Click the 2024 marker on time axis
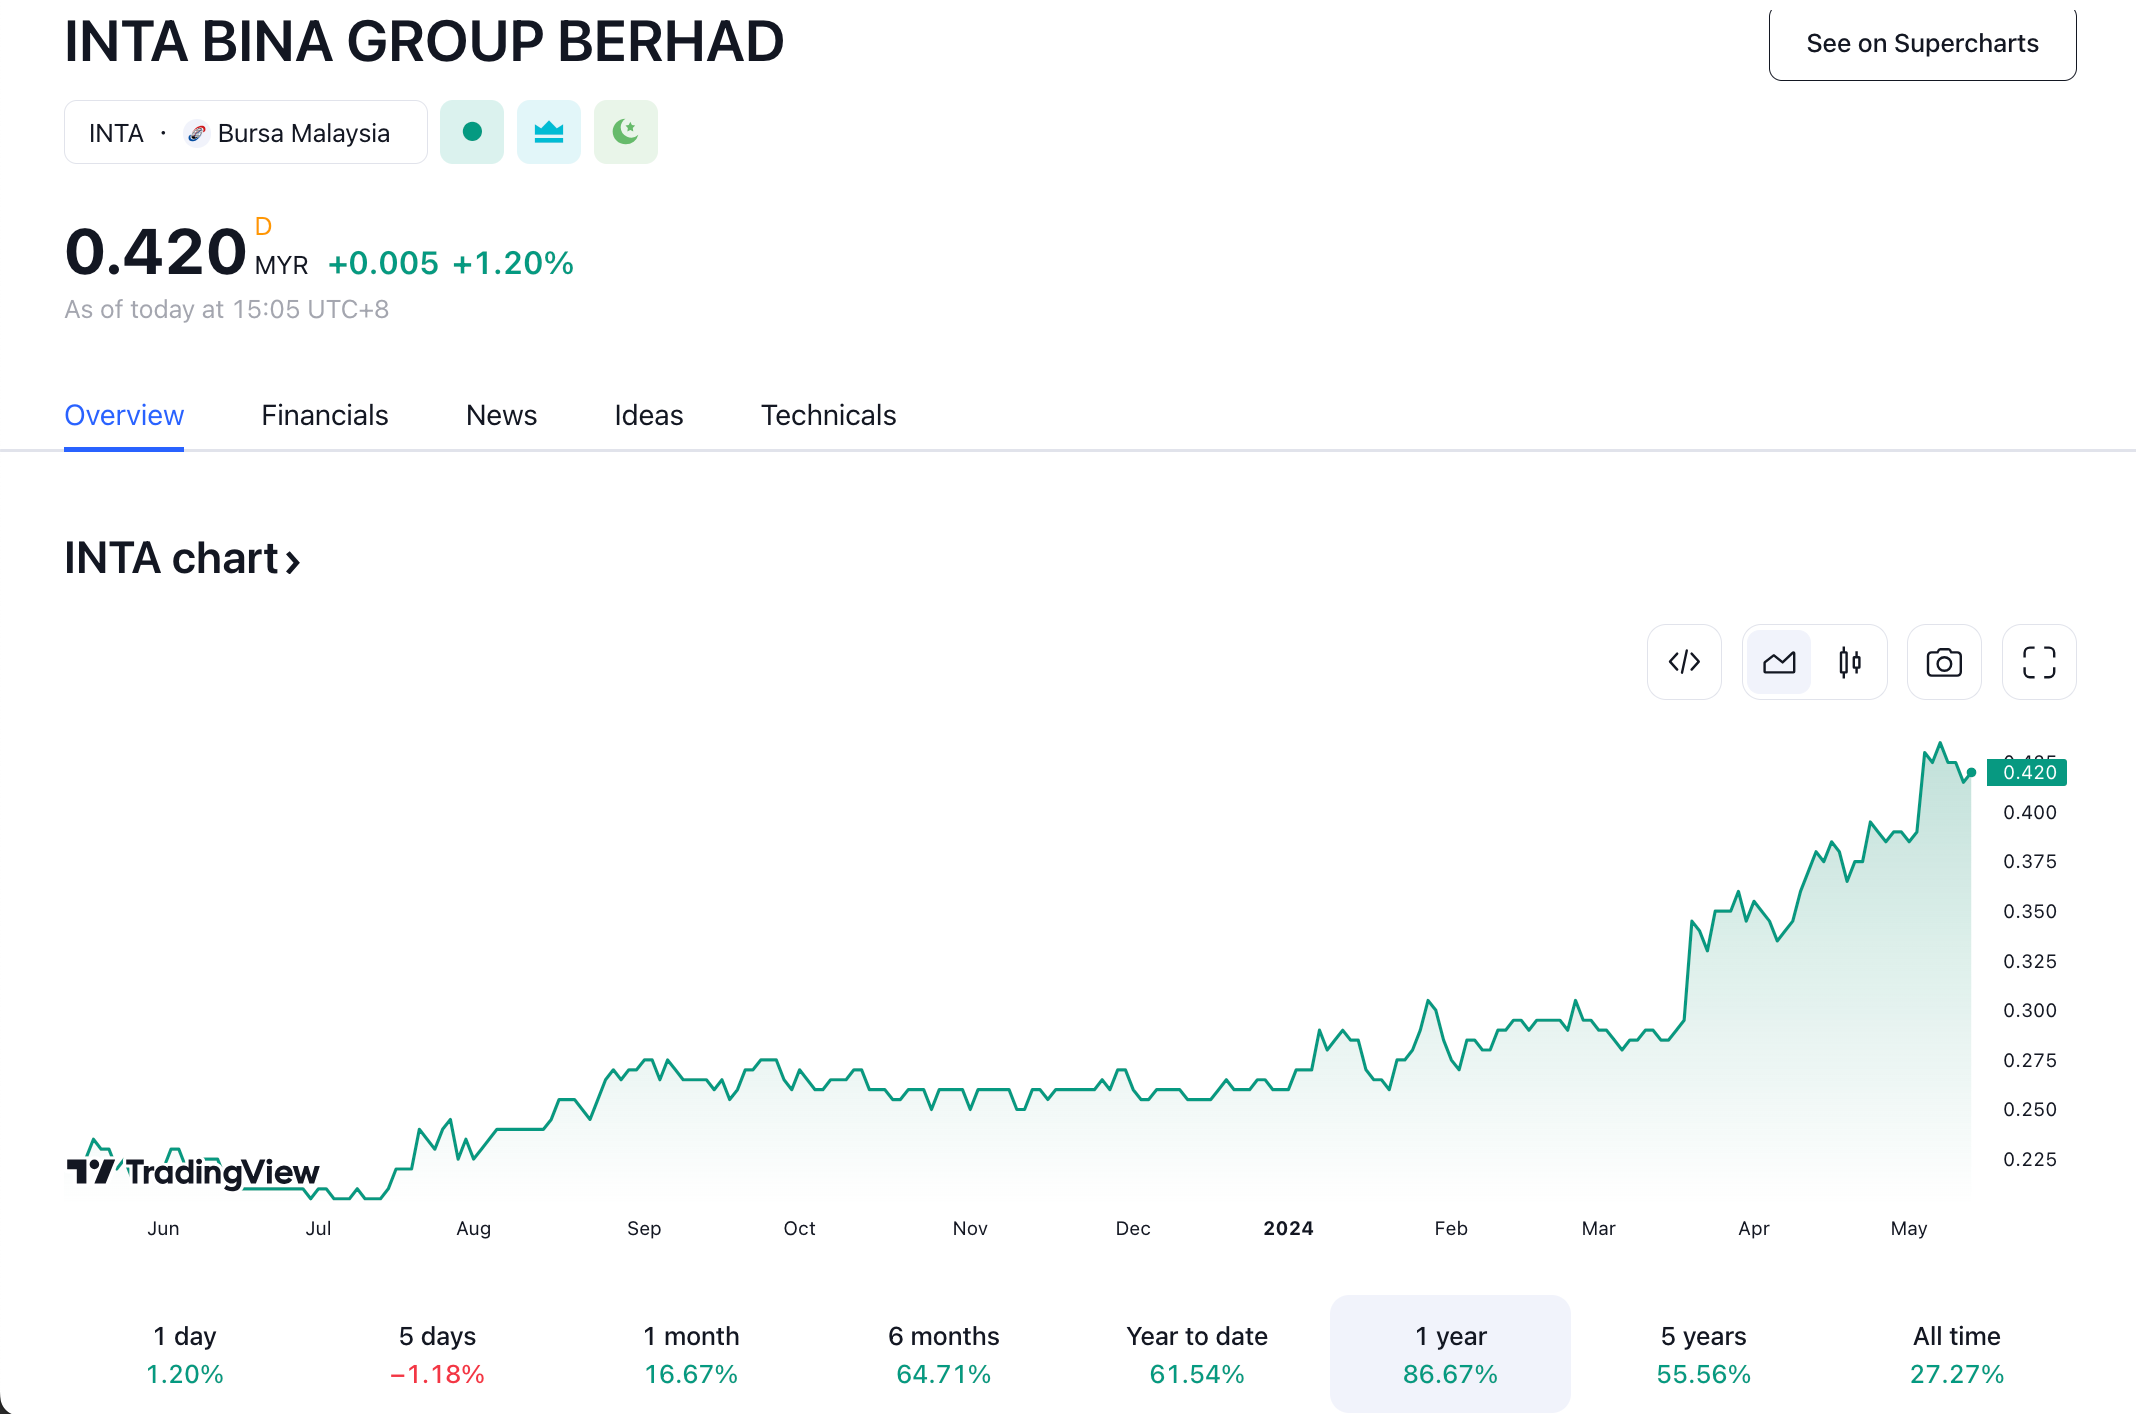 click(1288, 1228)
